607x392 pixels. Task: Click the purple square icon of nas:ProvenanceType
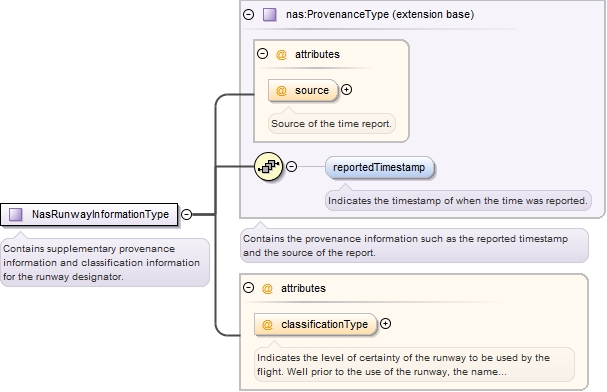269,15
